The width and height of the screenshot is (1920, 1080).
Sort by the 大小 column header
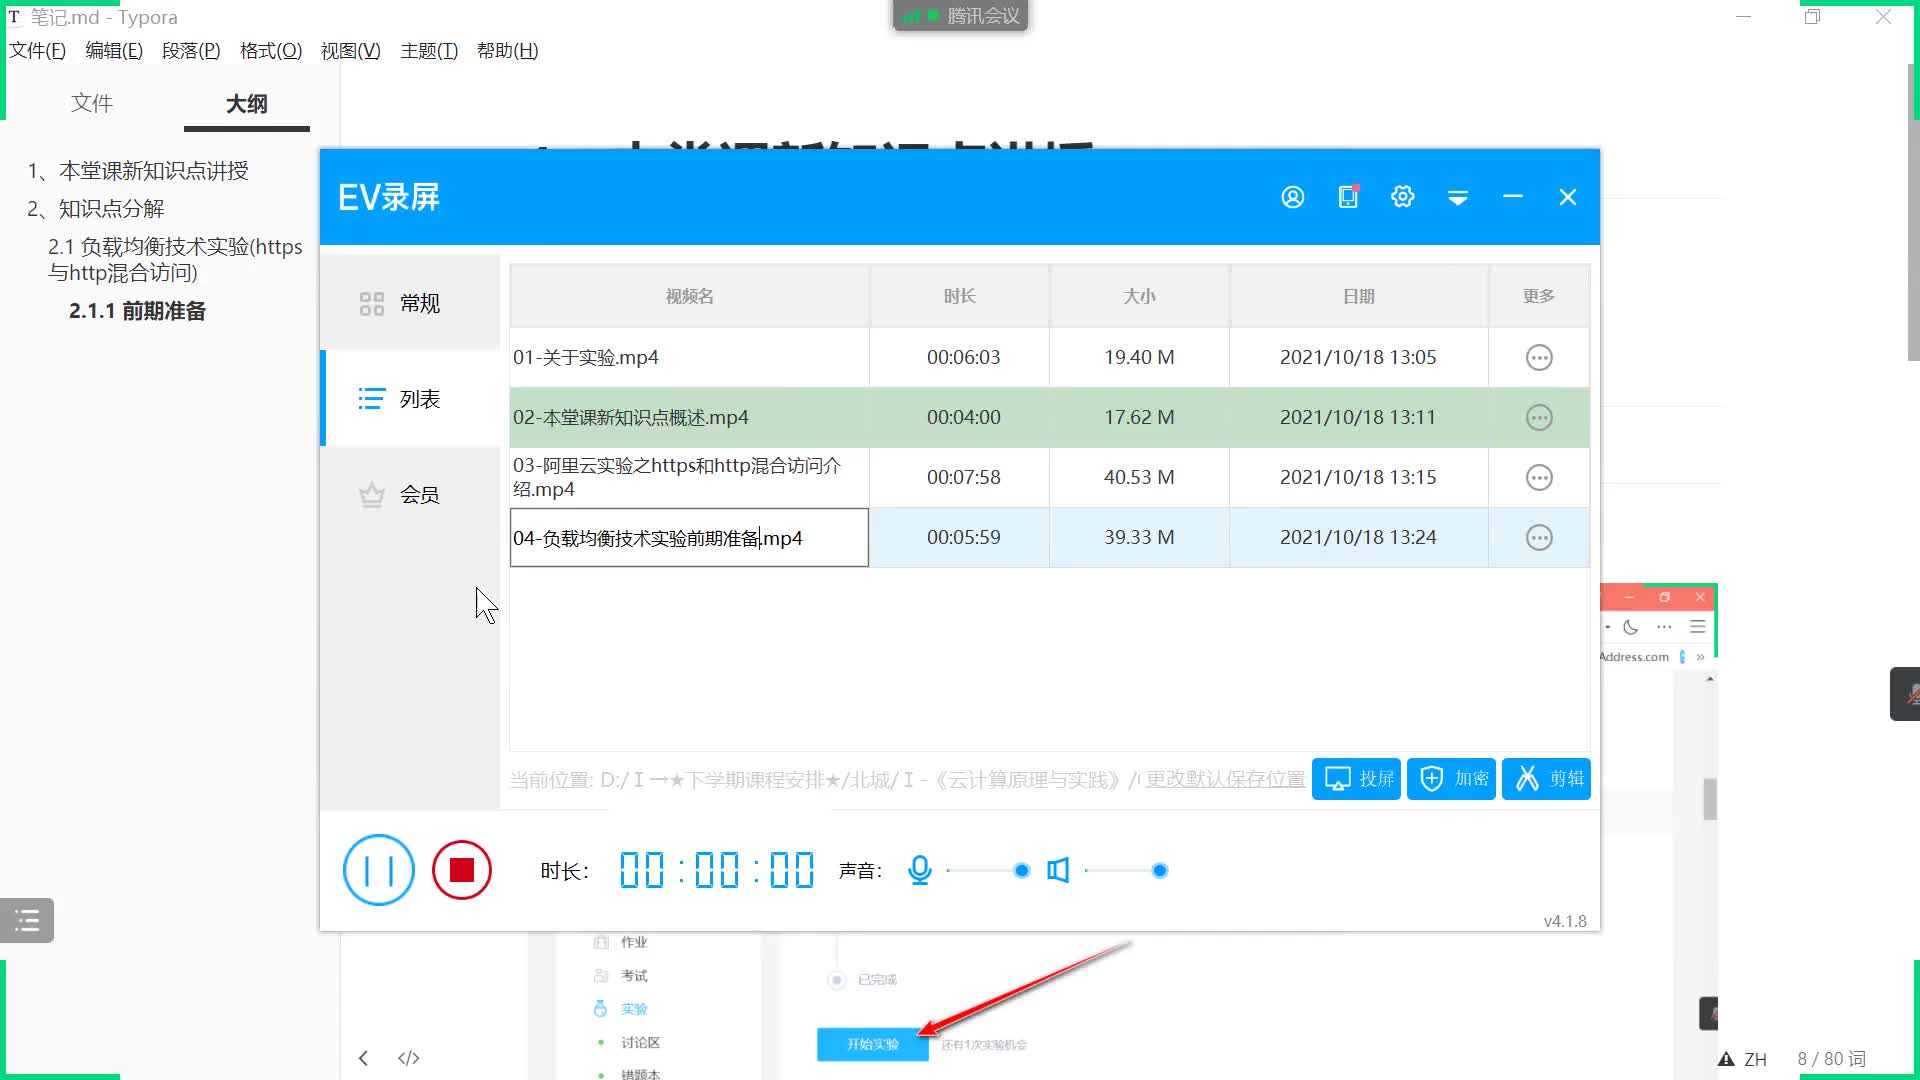click(x=1139, y=296)
